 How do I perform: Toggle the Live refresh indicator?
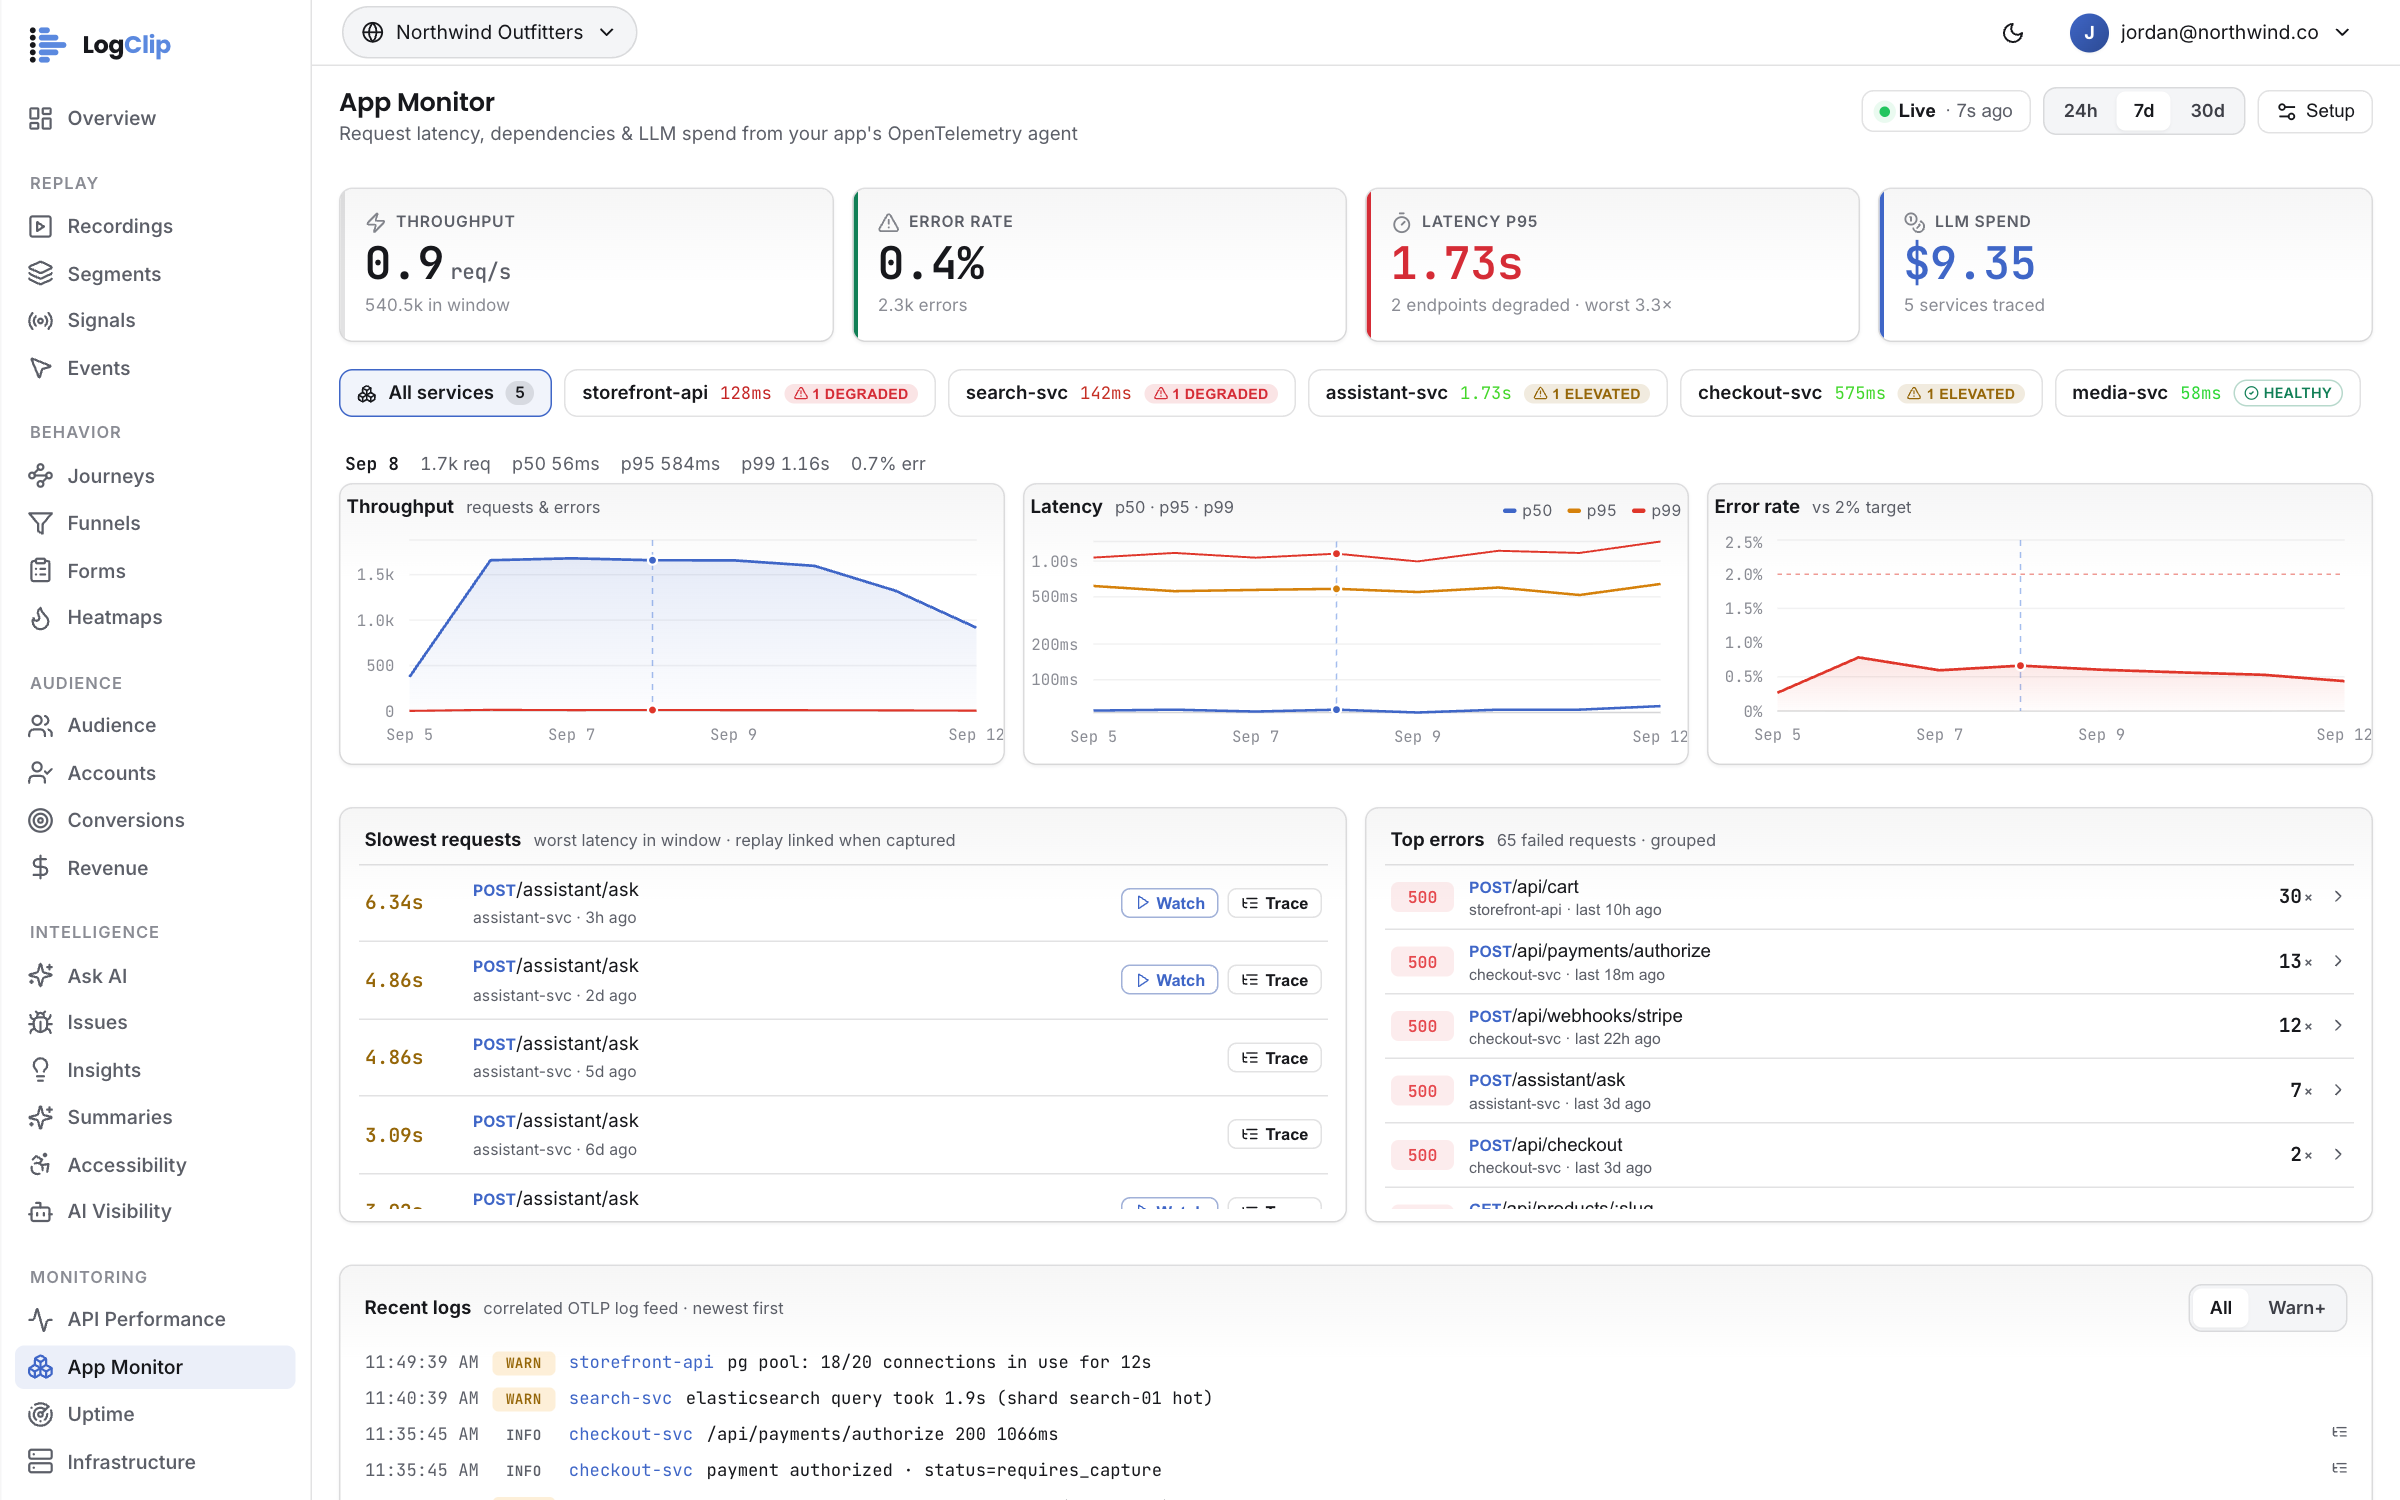point(1945,111)
